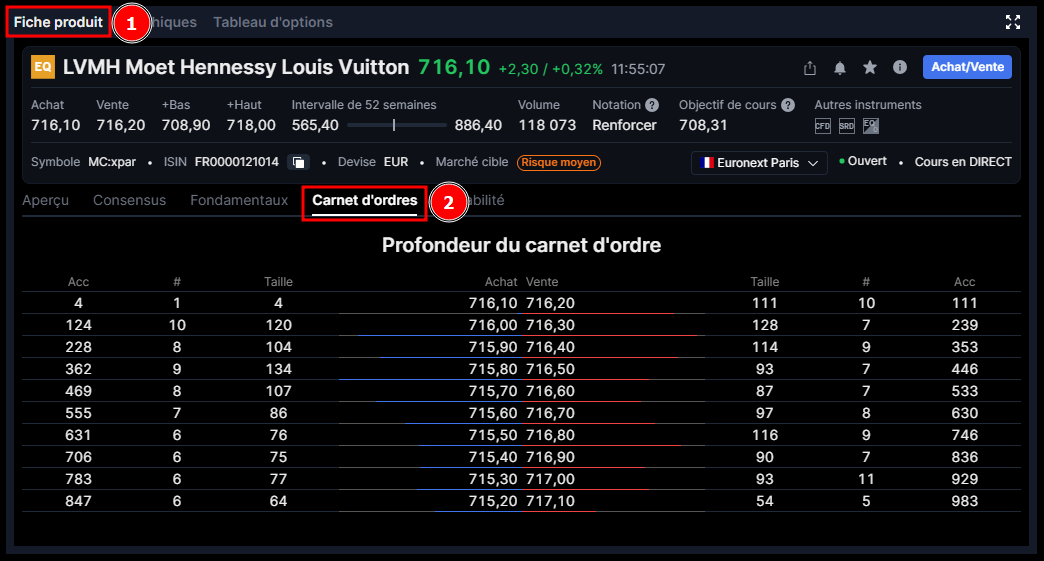
Task: Copy the ISIN code with copy icon
Action: 299,162
